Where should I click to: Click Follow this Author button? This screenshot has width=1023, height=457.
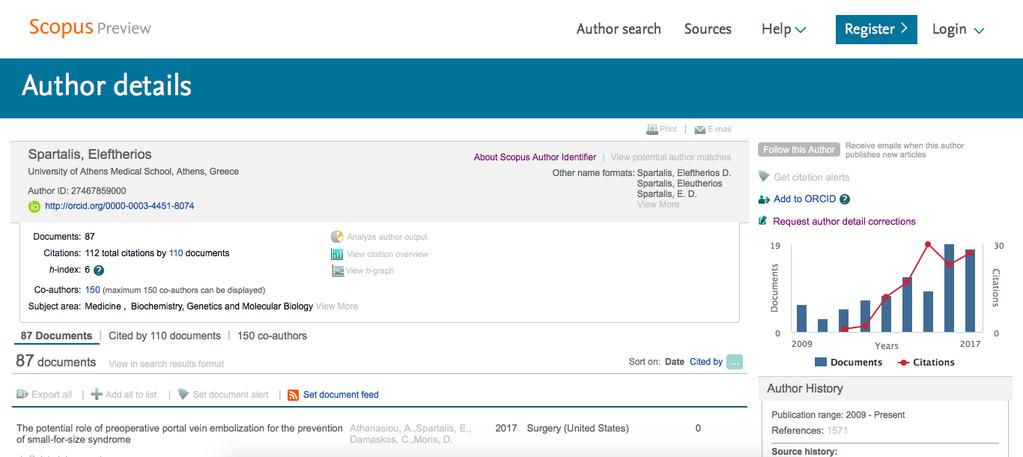tap(799, 150)
